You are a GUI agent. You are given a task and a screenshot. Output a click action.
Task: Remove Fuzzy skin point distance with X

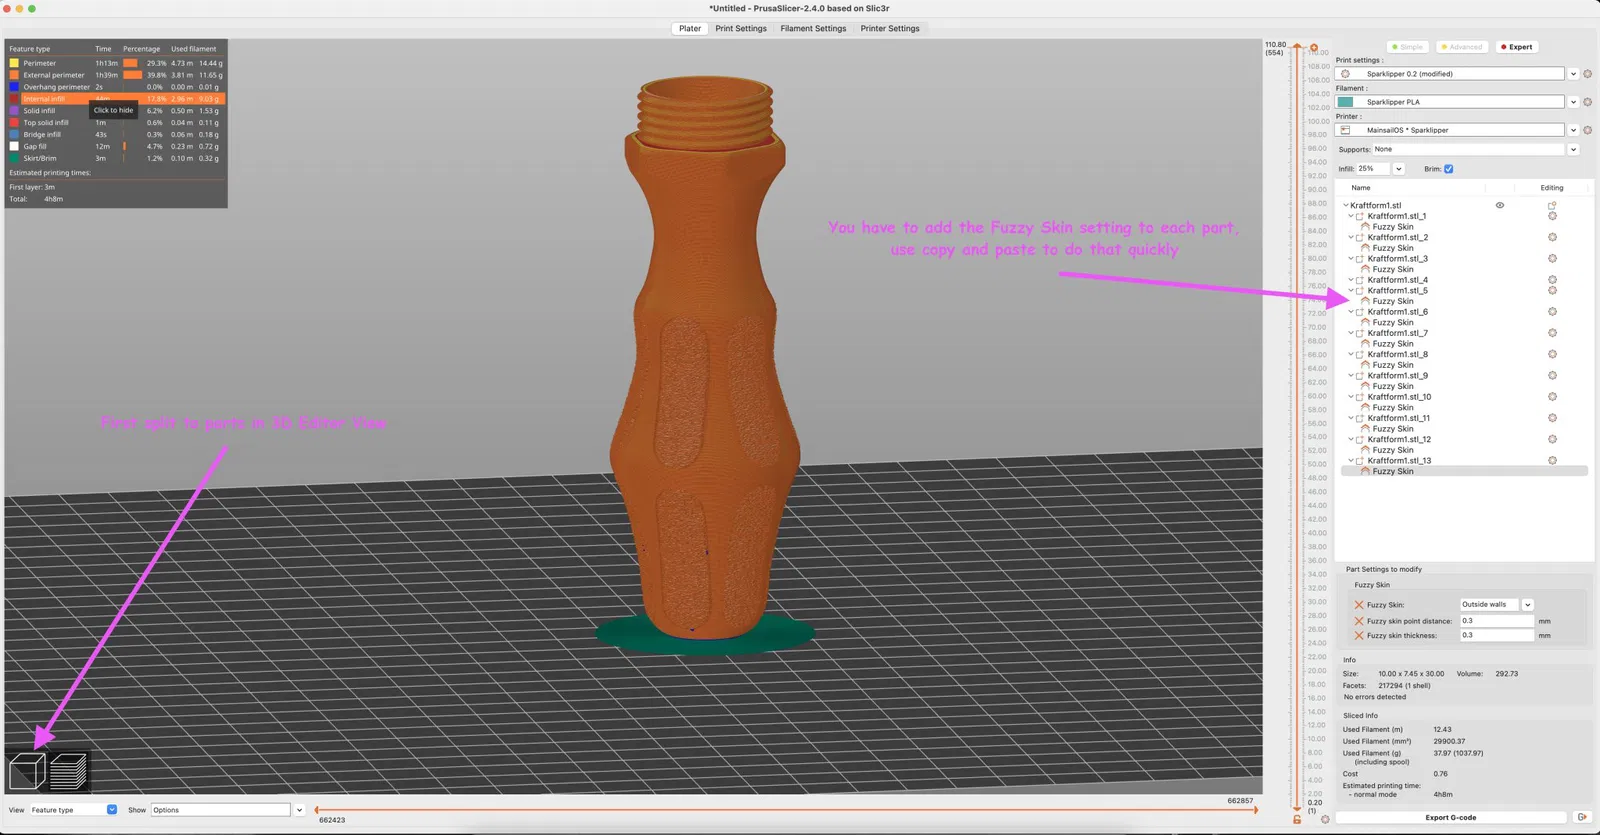(x=1359, y=621)
